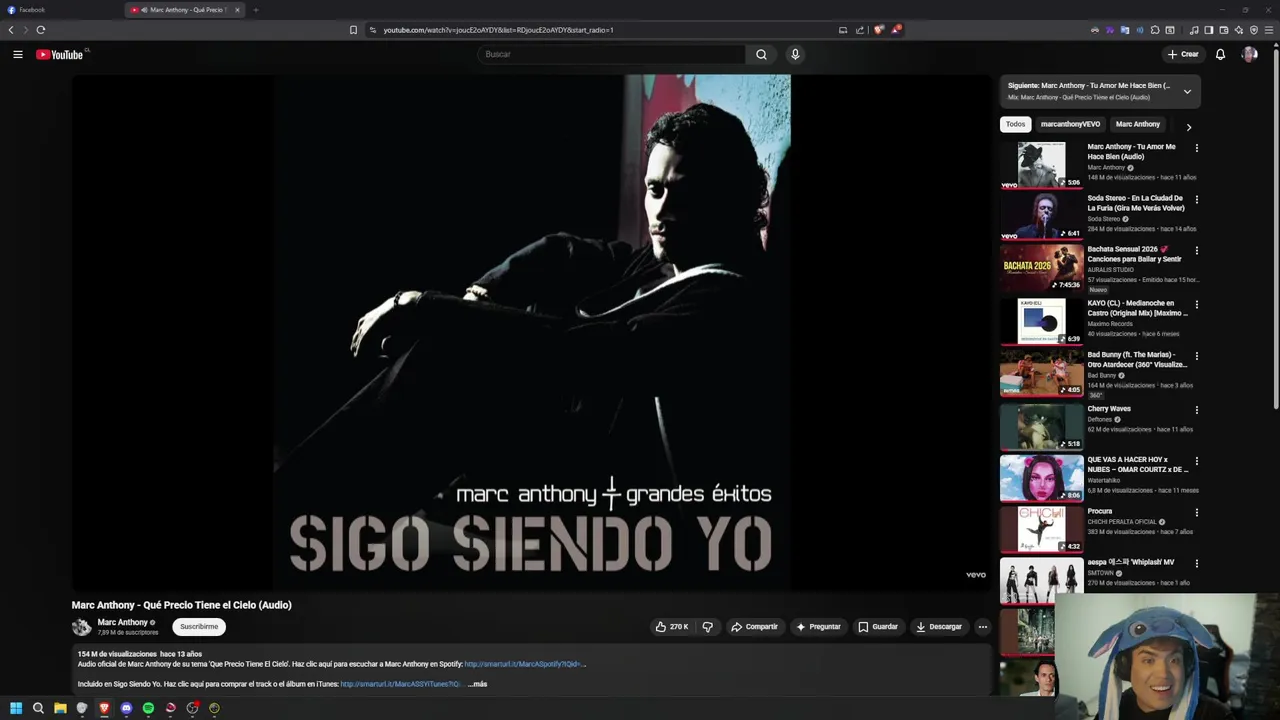Open aespa Whiplash MV thumbnail

(1041, 580)
